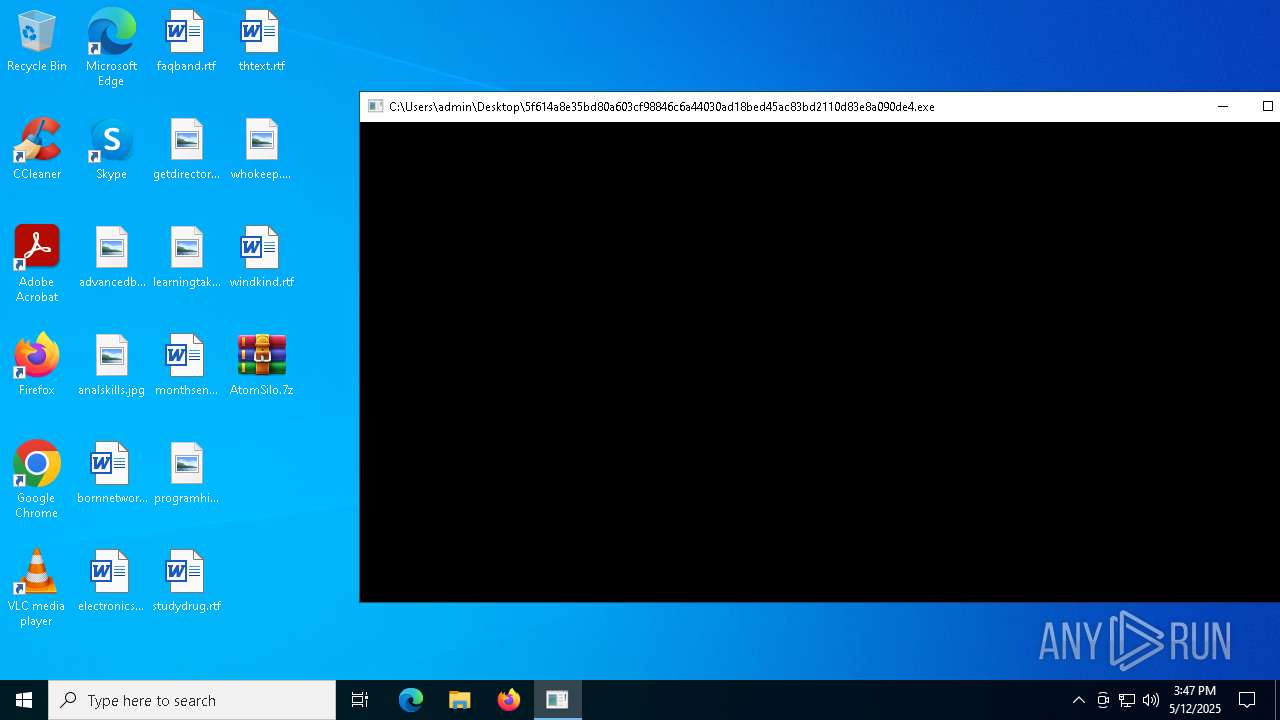
Task: Switch to the running console taskbar item
Action: 557,700
